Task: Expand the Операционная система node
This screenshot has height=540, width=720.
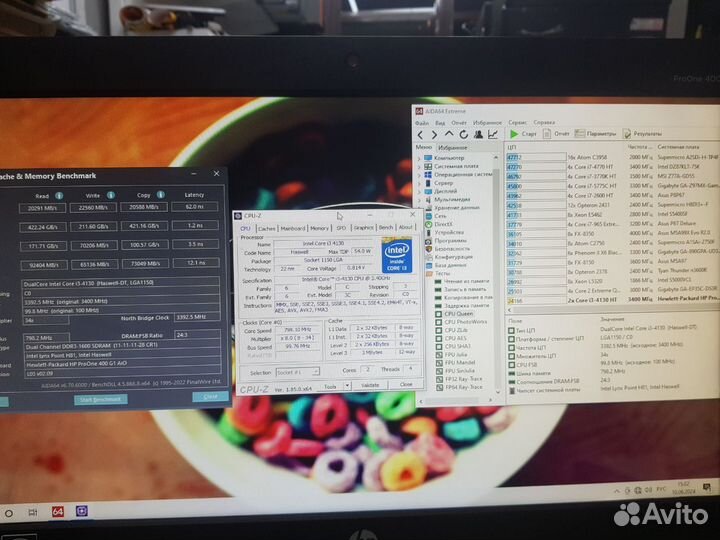Action: click(x=419, y=174)
